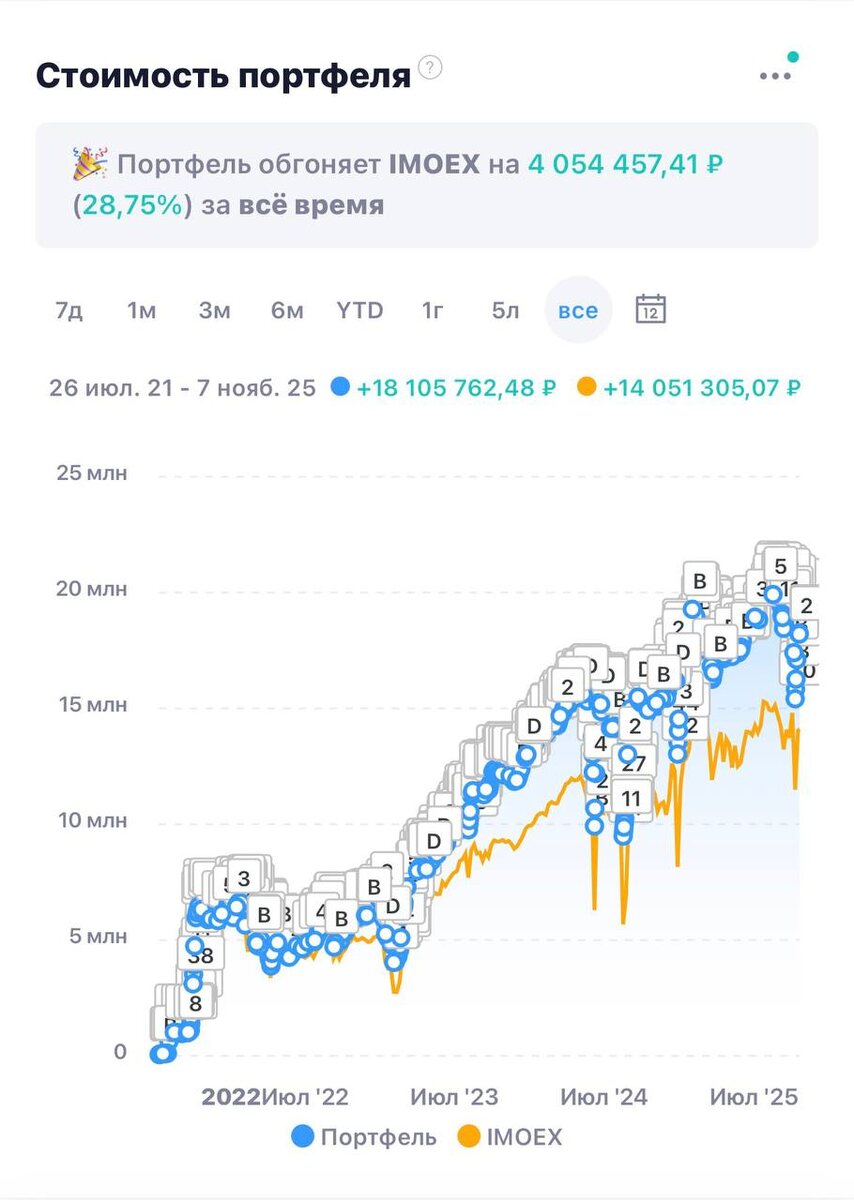This screenshot has height=1200, width=854.
Task: Select the 'все' all-time tab
Action: point(578,310)
